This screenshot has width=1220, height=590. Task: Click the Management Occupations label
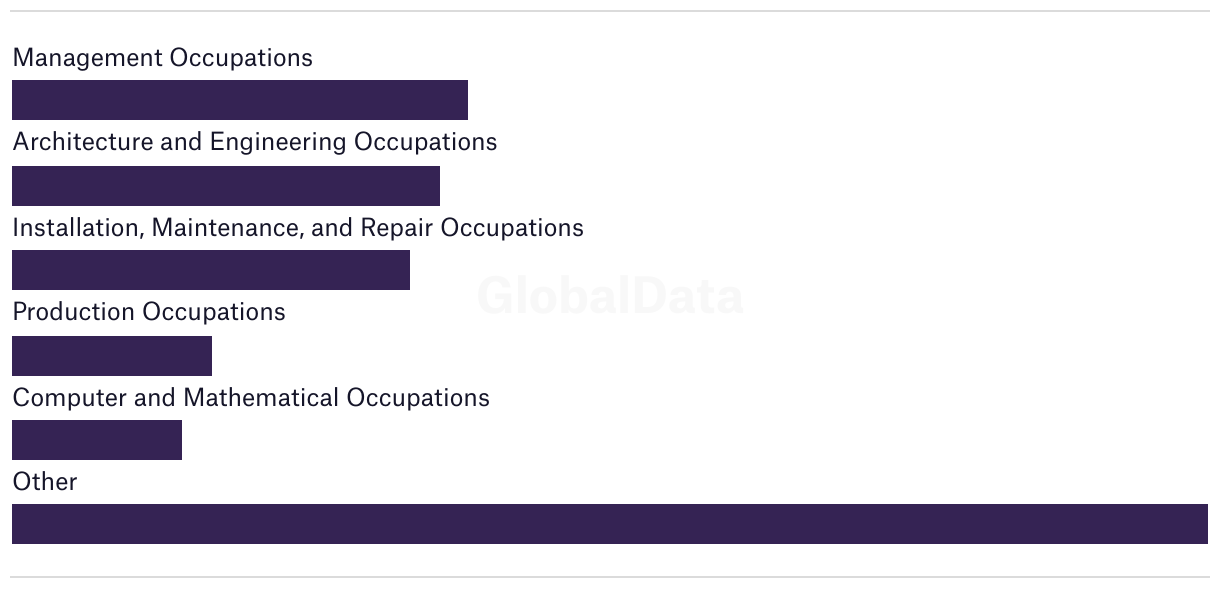point(162,58)
